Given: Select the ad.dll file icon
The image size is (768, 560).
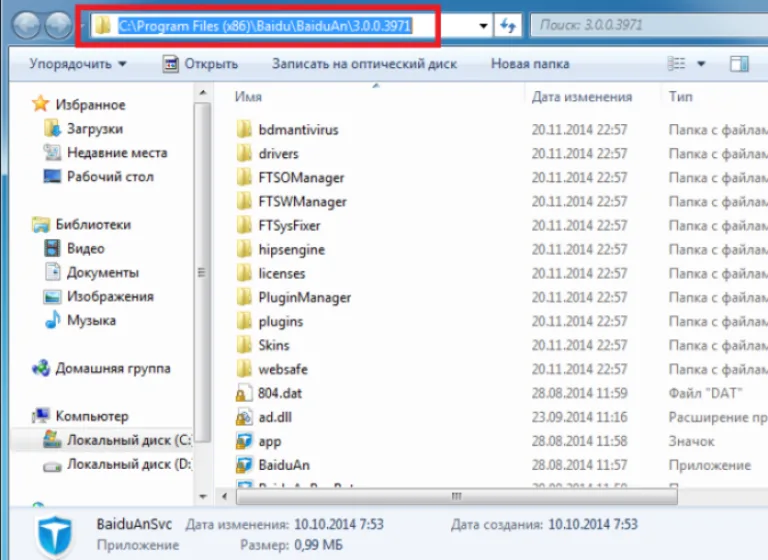Looking at the screenshot, I should 244,417.
